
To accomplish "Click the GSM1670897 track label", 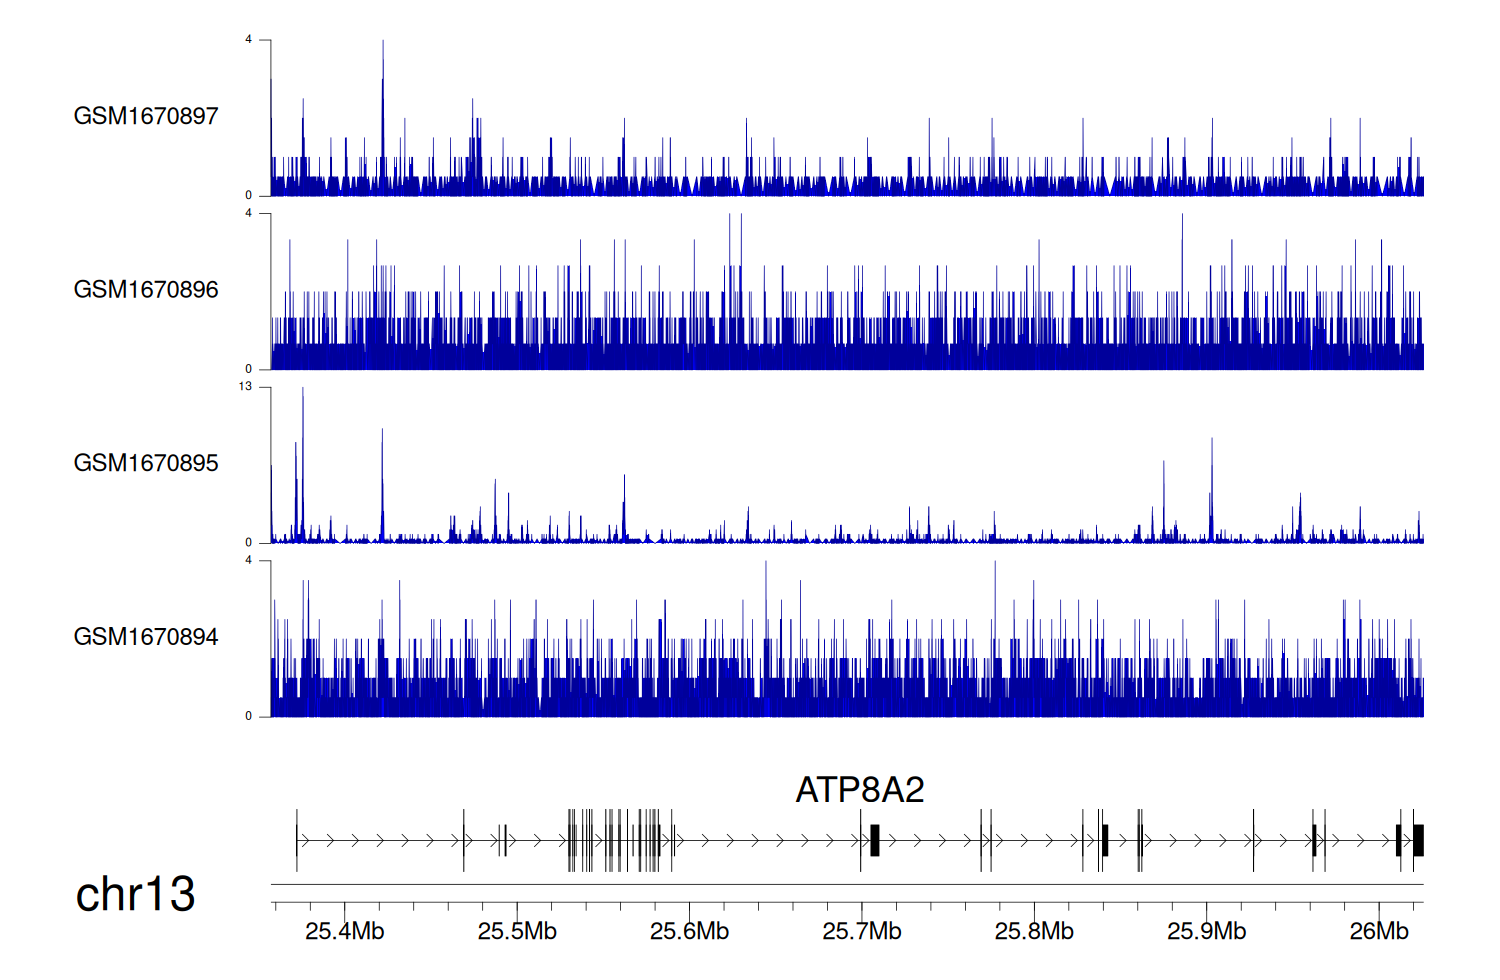I will coord(146,116).
